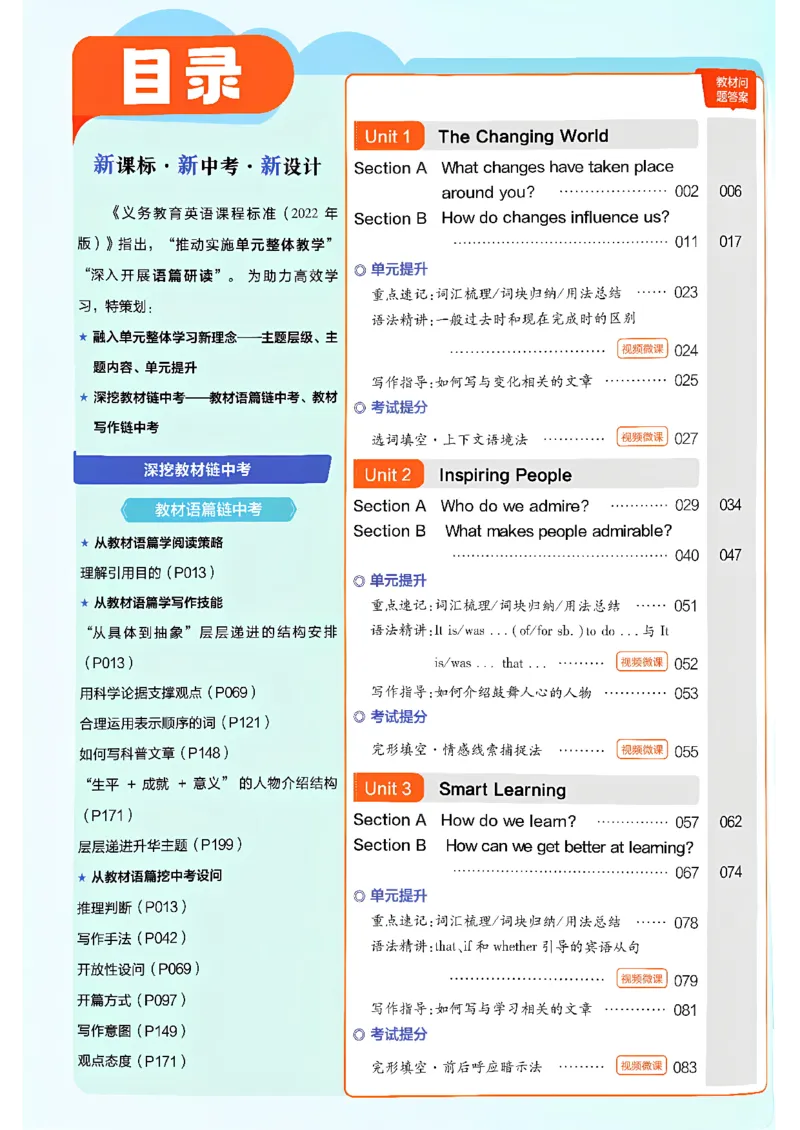Click the circle bullet before Unit 1 考试提分
Image resolution: width=800 pixels, height=1130 pixels.
360,408
